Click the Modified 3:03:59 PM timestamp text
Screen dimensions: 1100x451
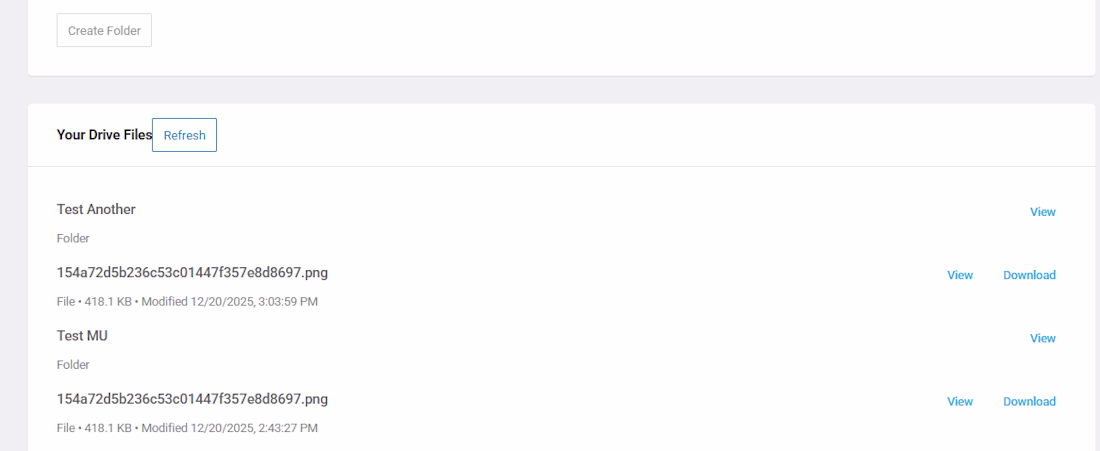230,301
